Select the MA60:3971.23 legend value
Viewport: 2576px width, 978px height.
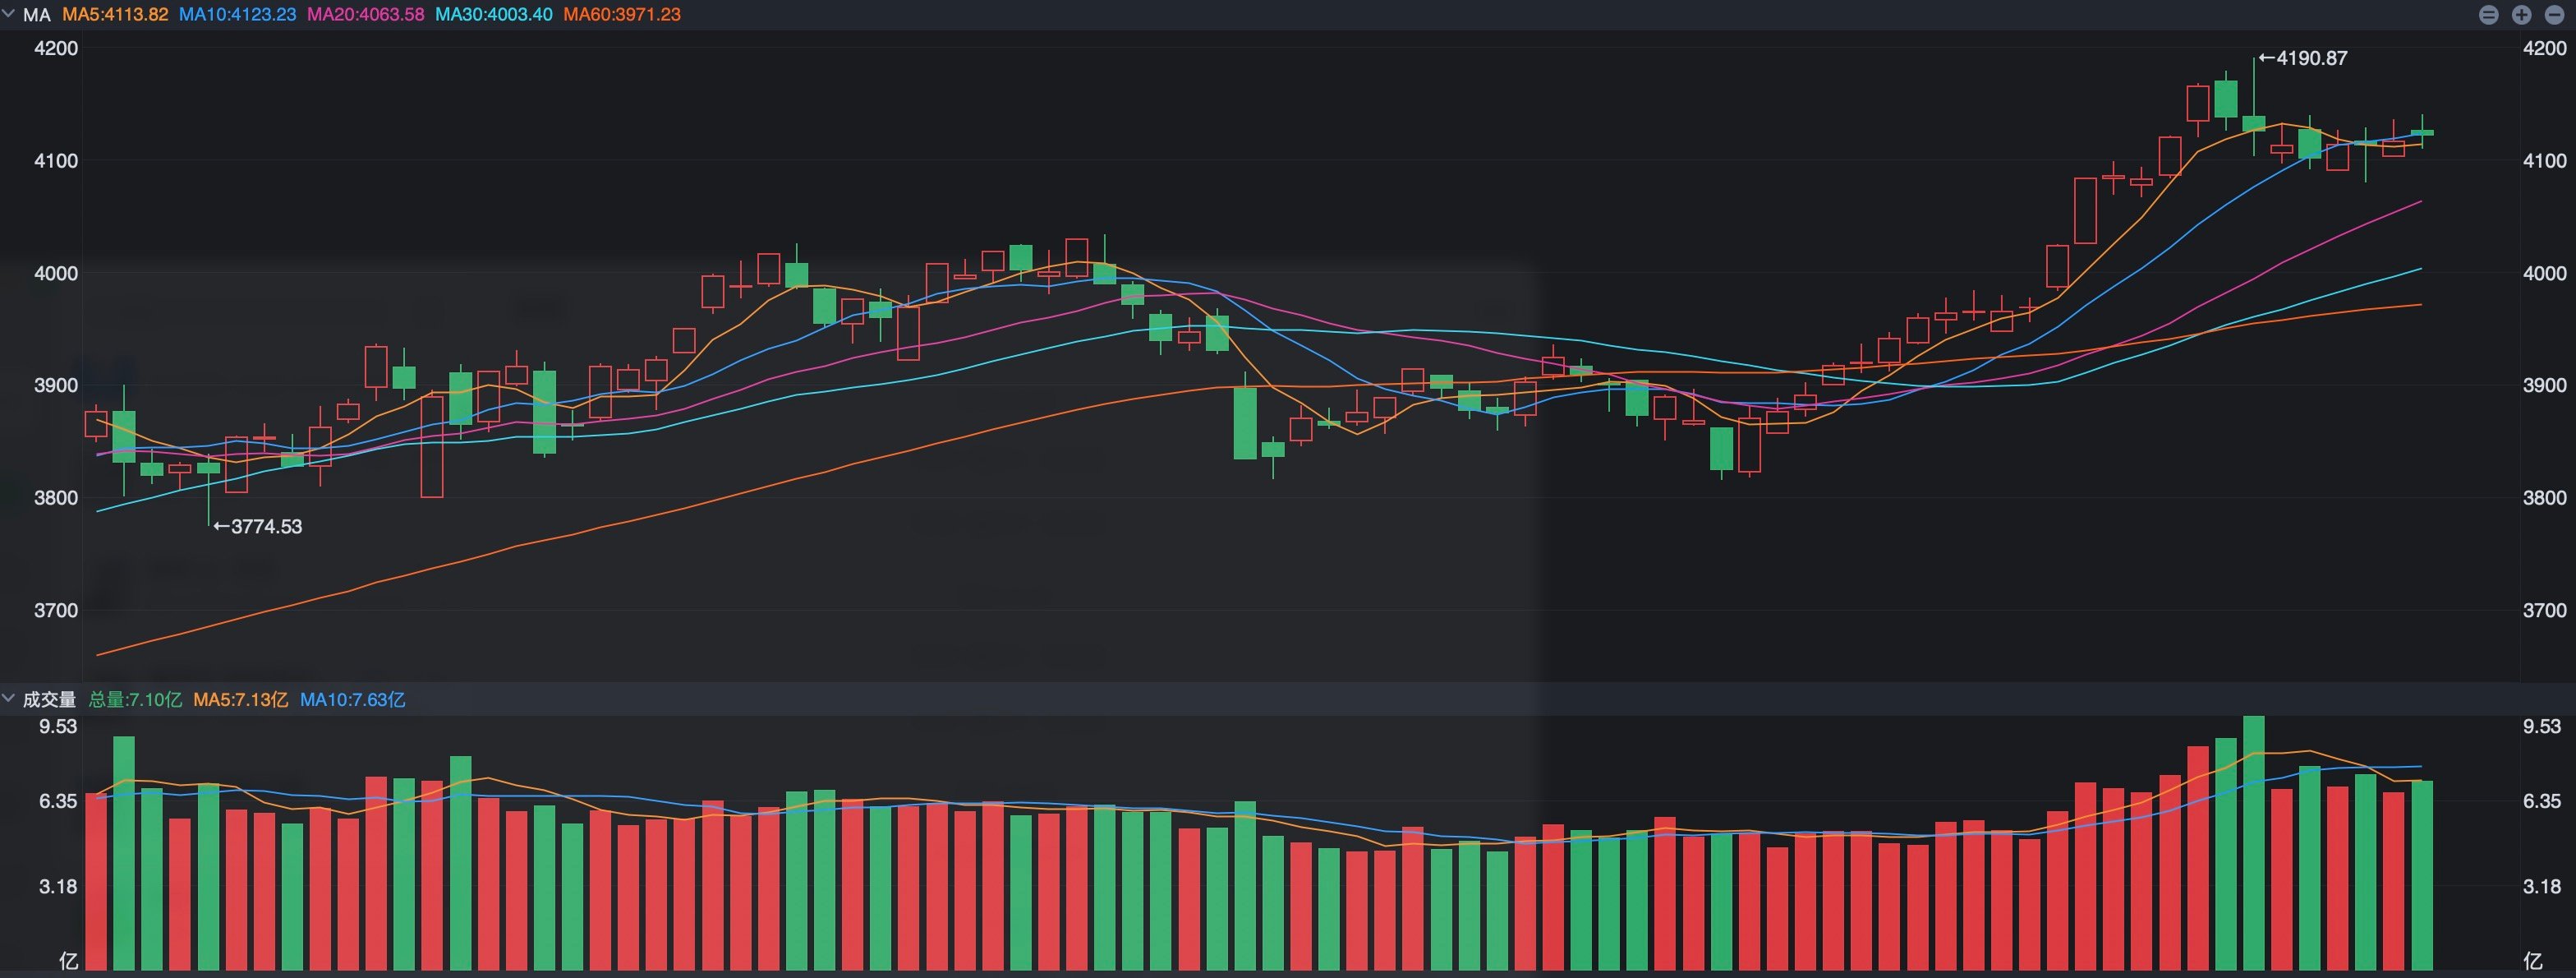click(x=621, y=15)
